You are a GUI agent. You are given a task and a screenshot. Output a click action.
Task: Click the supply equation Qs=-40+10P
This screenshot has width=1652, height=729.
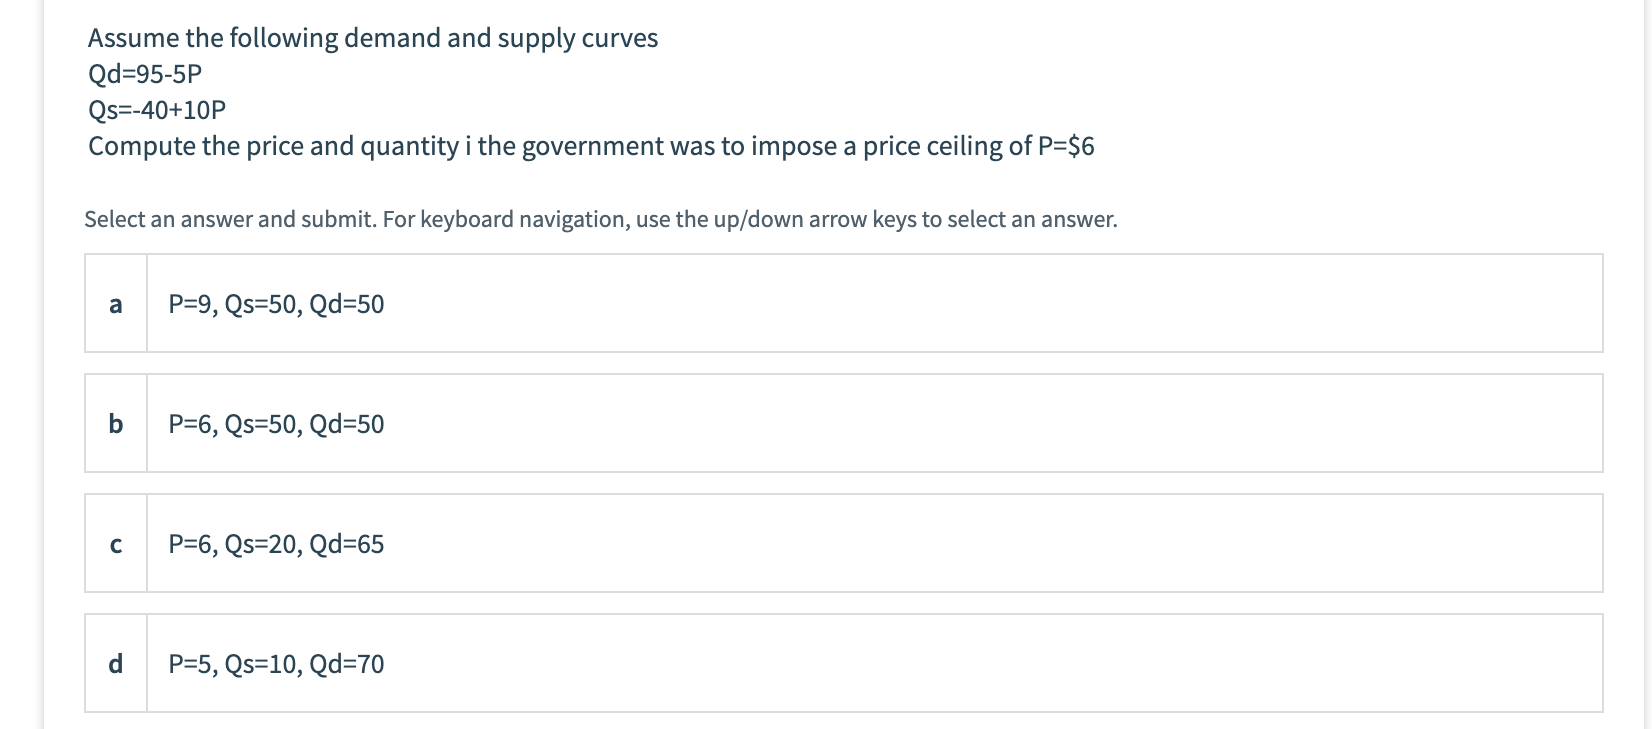pyautogui.click(x=157, y=109)
